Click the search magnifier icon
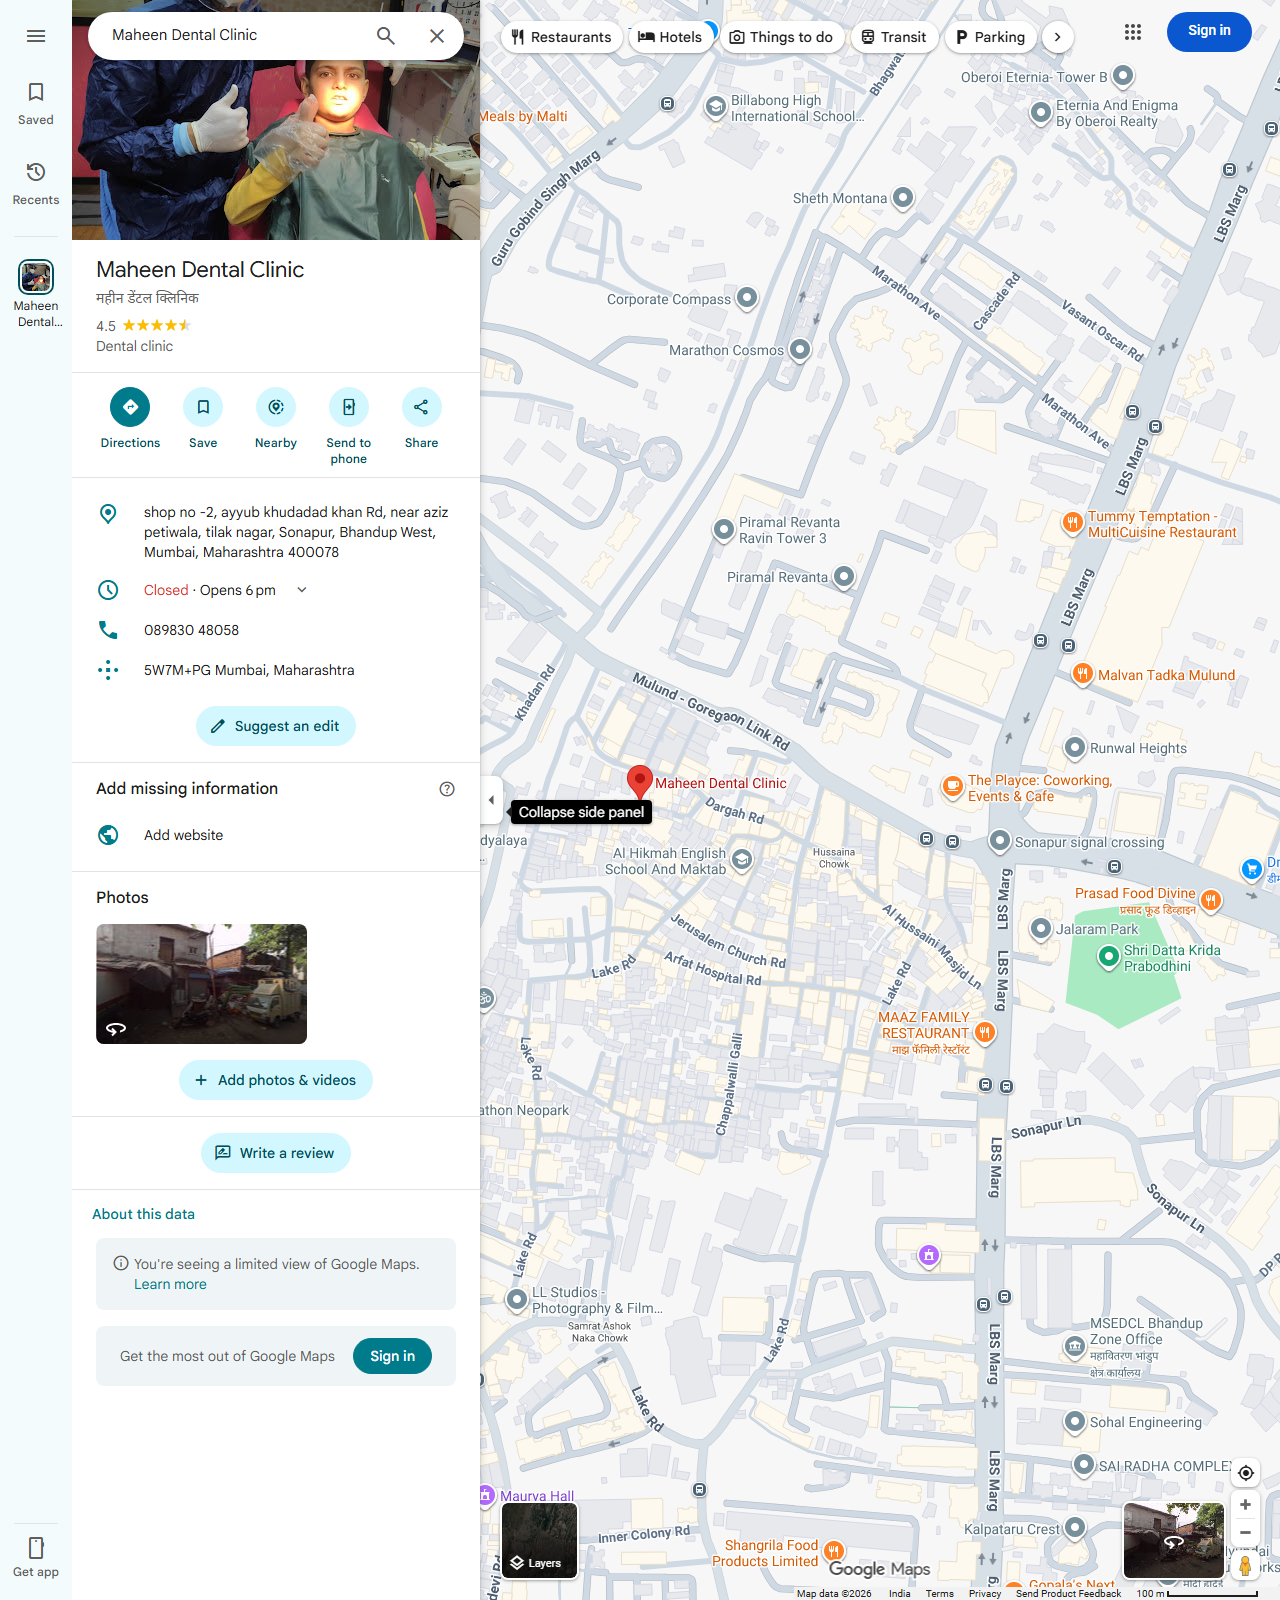 click(386, 36)
